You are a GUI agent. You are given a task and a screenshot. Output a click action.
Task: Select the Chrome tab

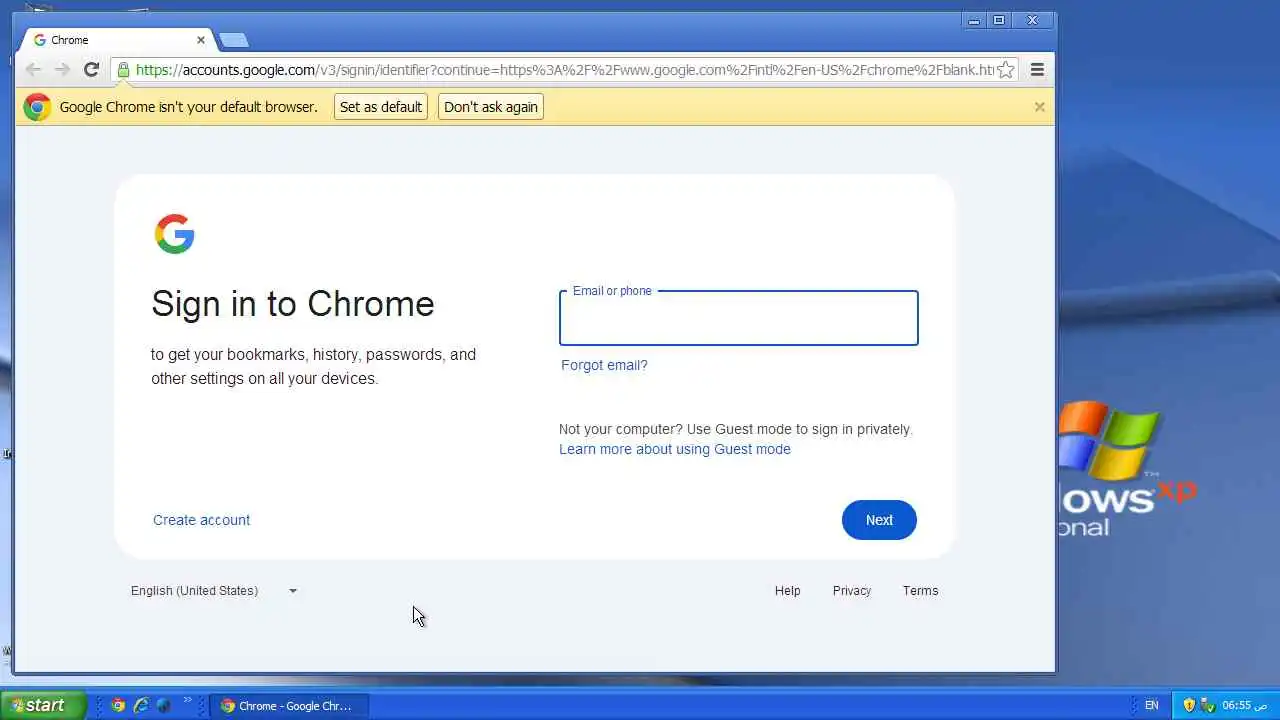tap(118, 40)
